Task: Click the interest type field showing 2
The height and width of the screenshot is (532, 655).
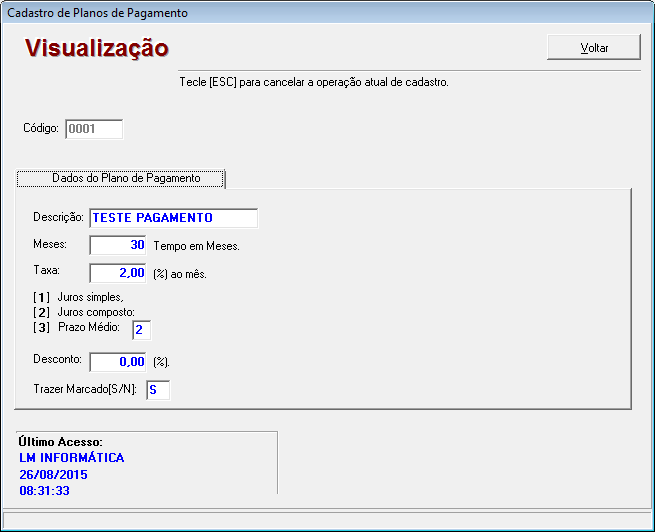Action: pos(140,330)
